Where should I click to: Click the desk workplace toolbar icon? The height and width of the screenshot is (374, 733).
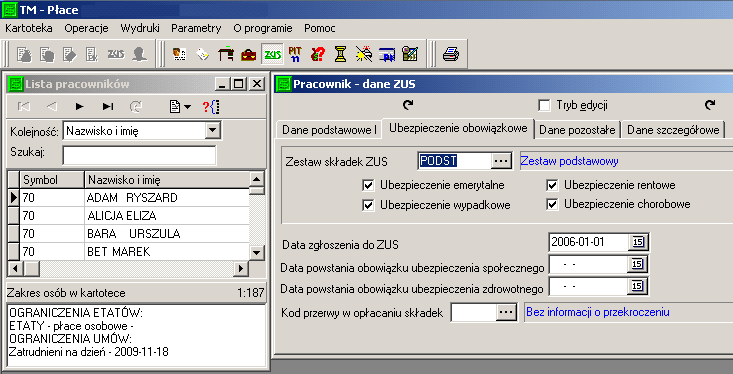[225, 55]
